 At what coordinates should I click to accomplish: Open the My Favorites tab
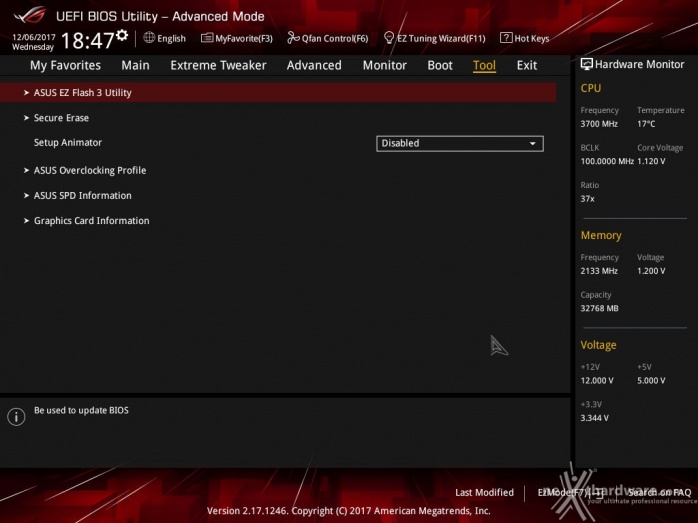click(x=65, y=65)
